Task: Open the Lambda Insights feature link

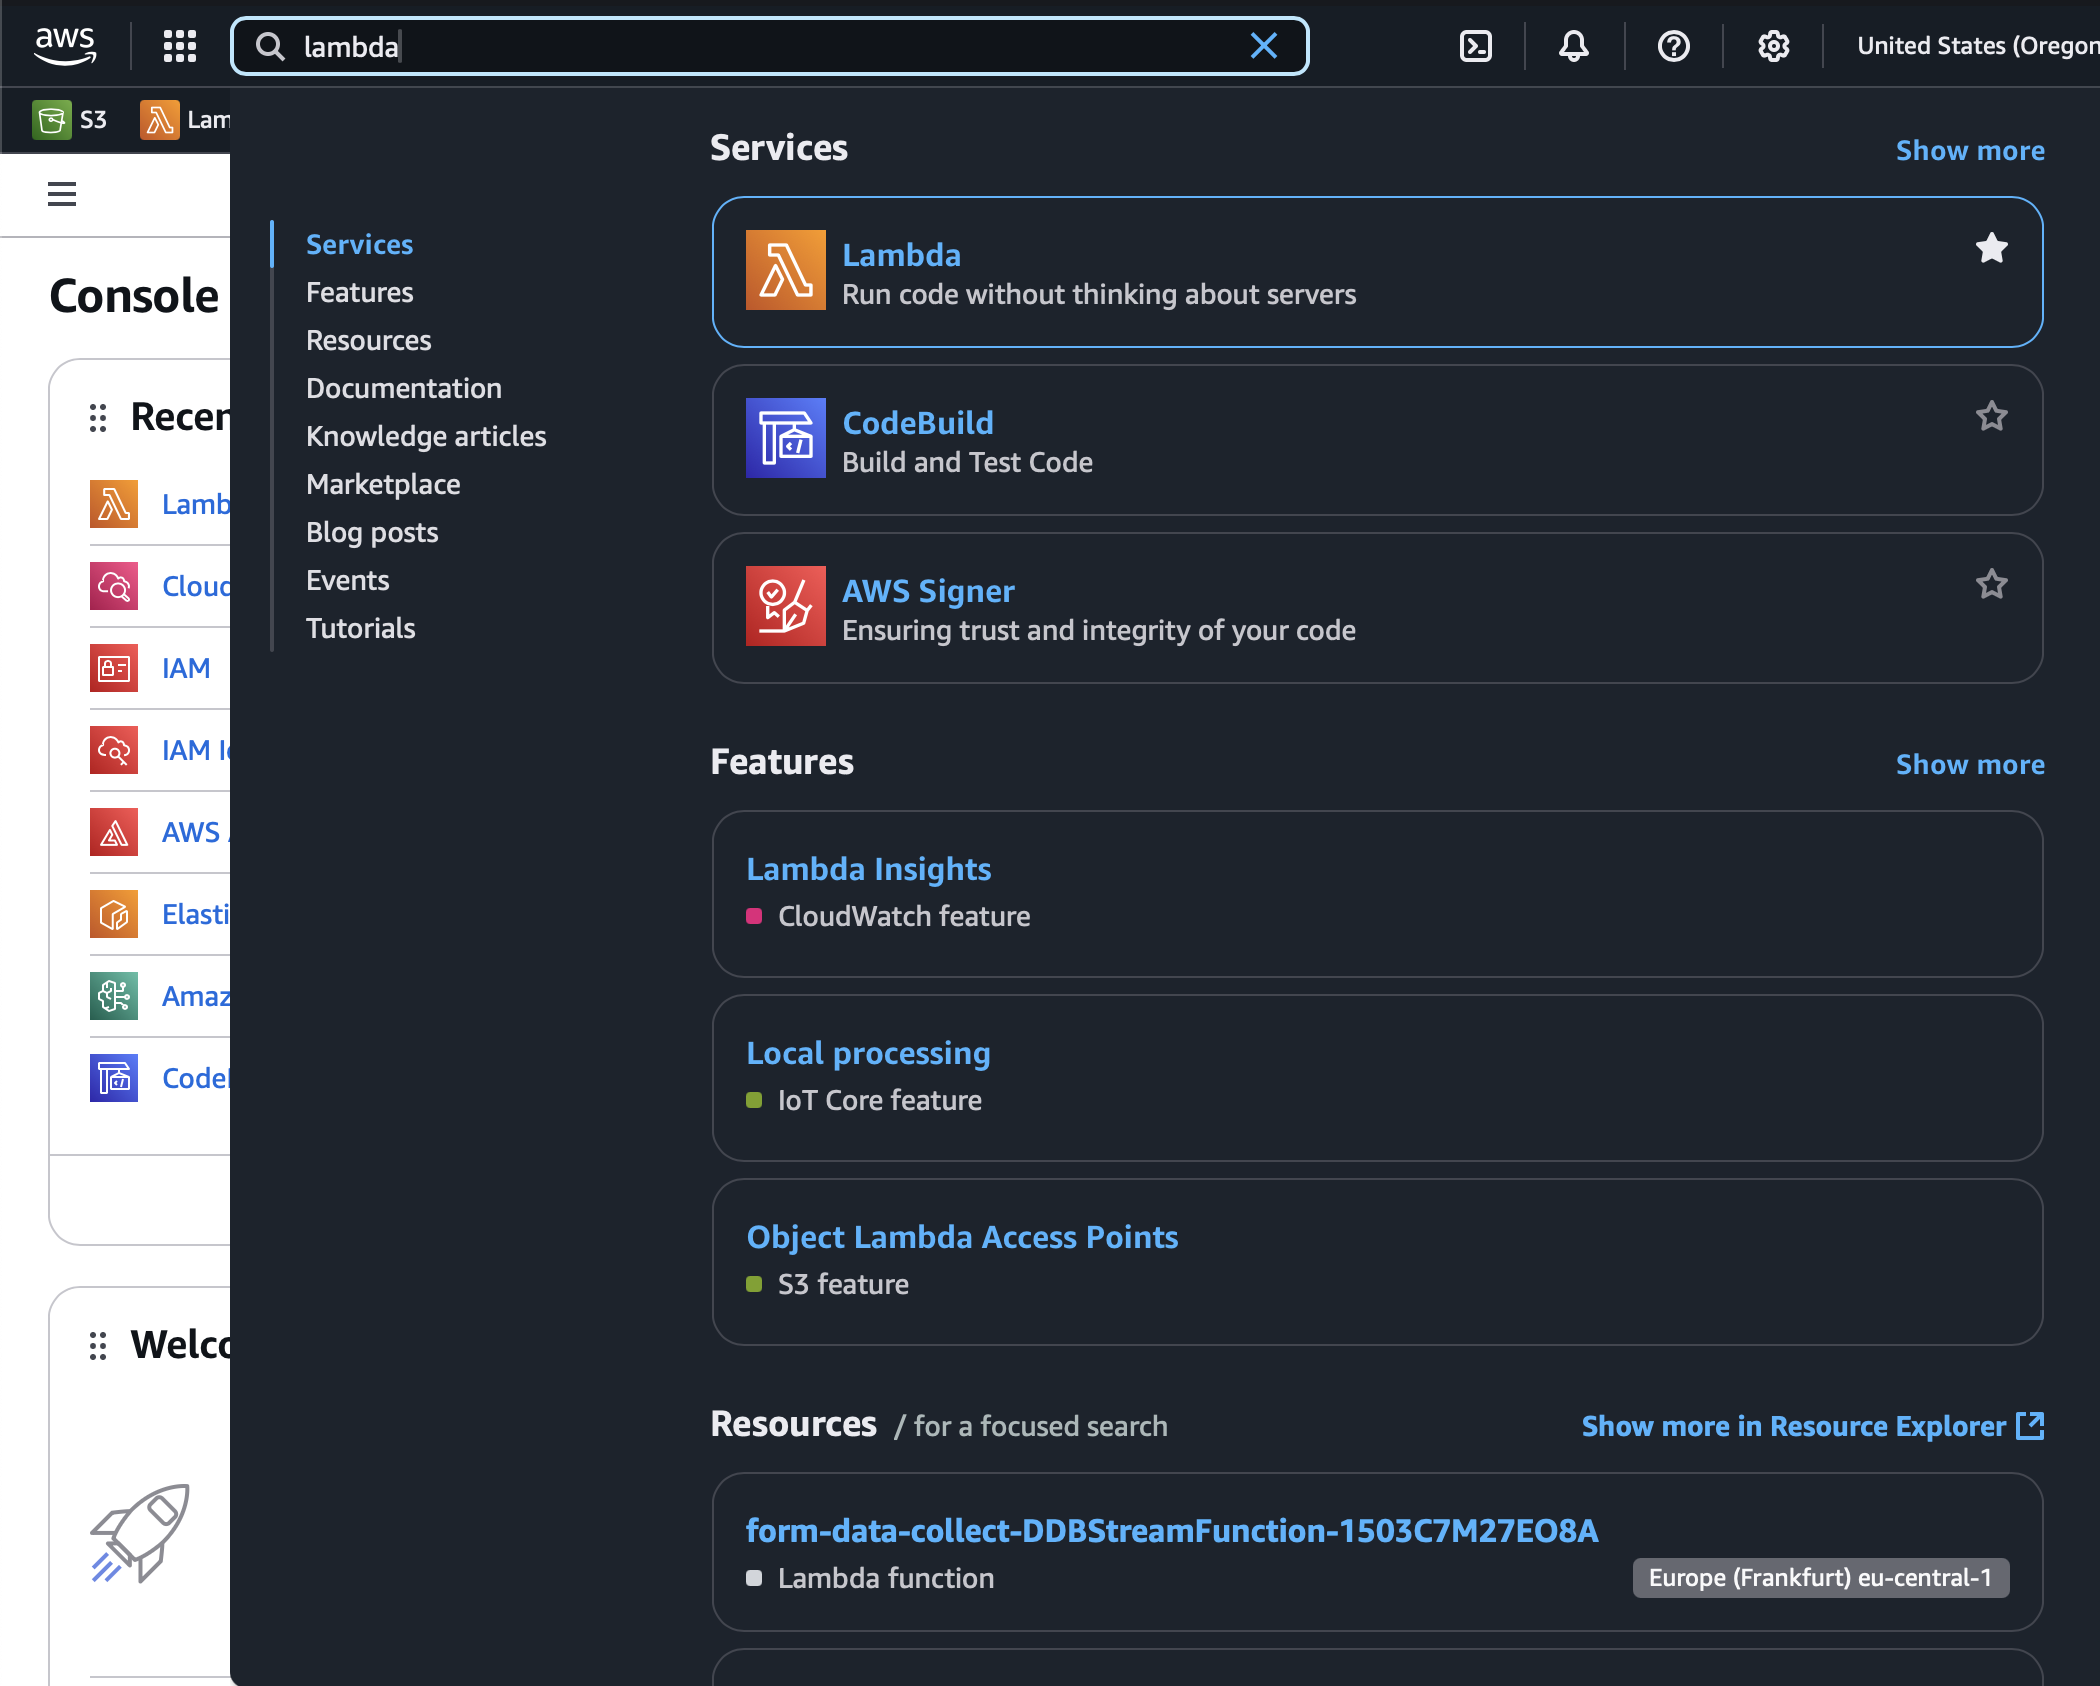Action: (868, 869)
